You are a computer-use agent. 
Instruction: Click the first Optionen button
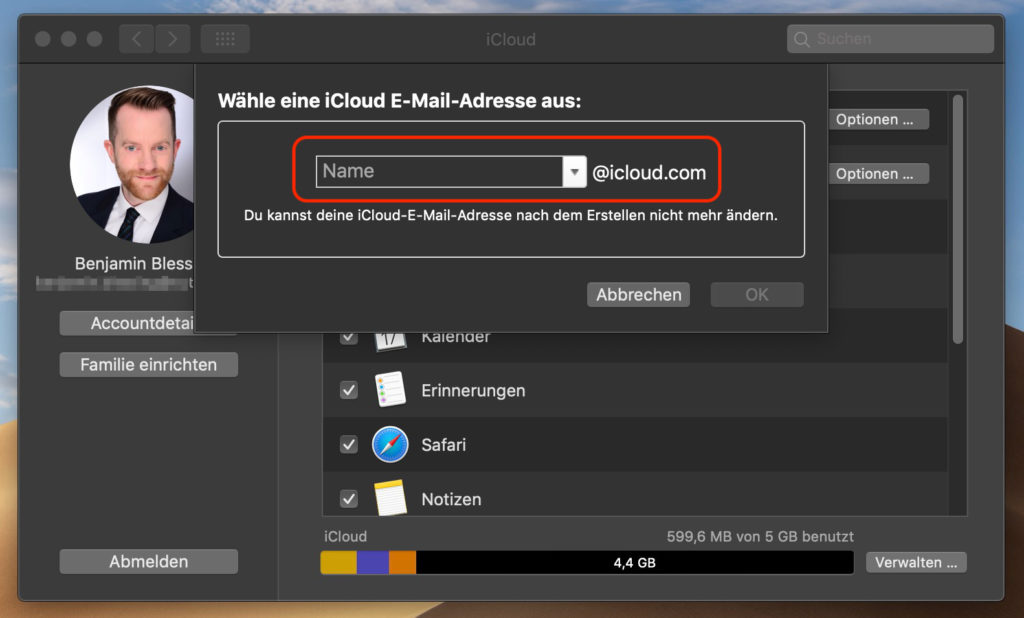tap(878, 120)
